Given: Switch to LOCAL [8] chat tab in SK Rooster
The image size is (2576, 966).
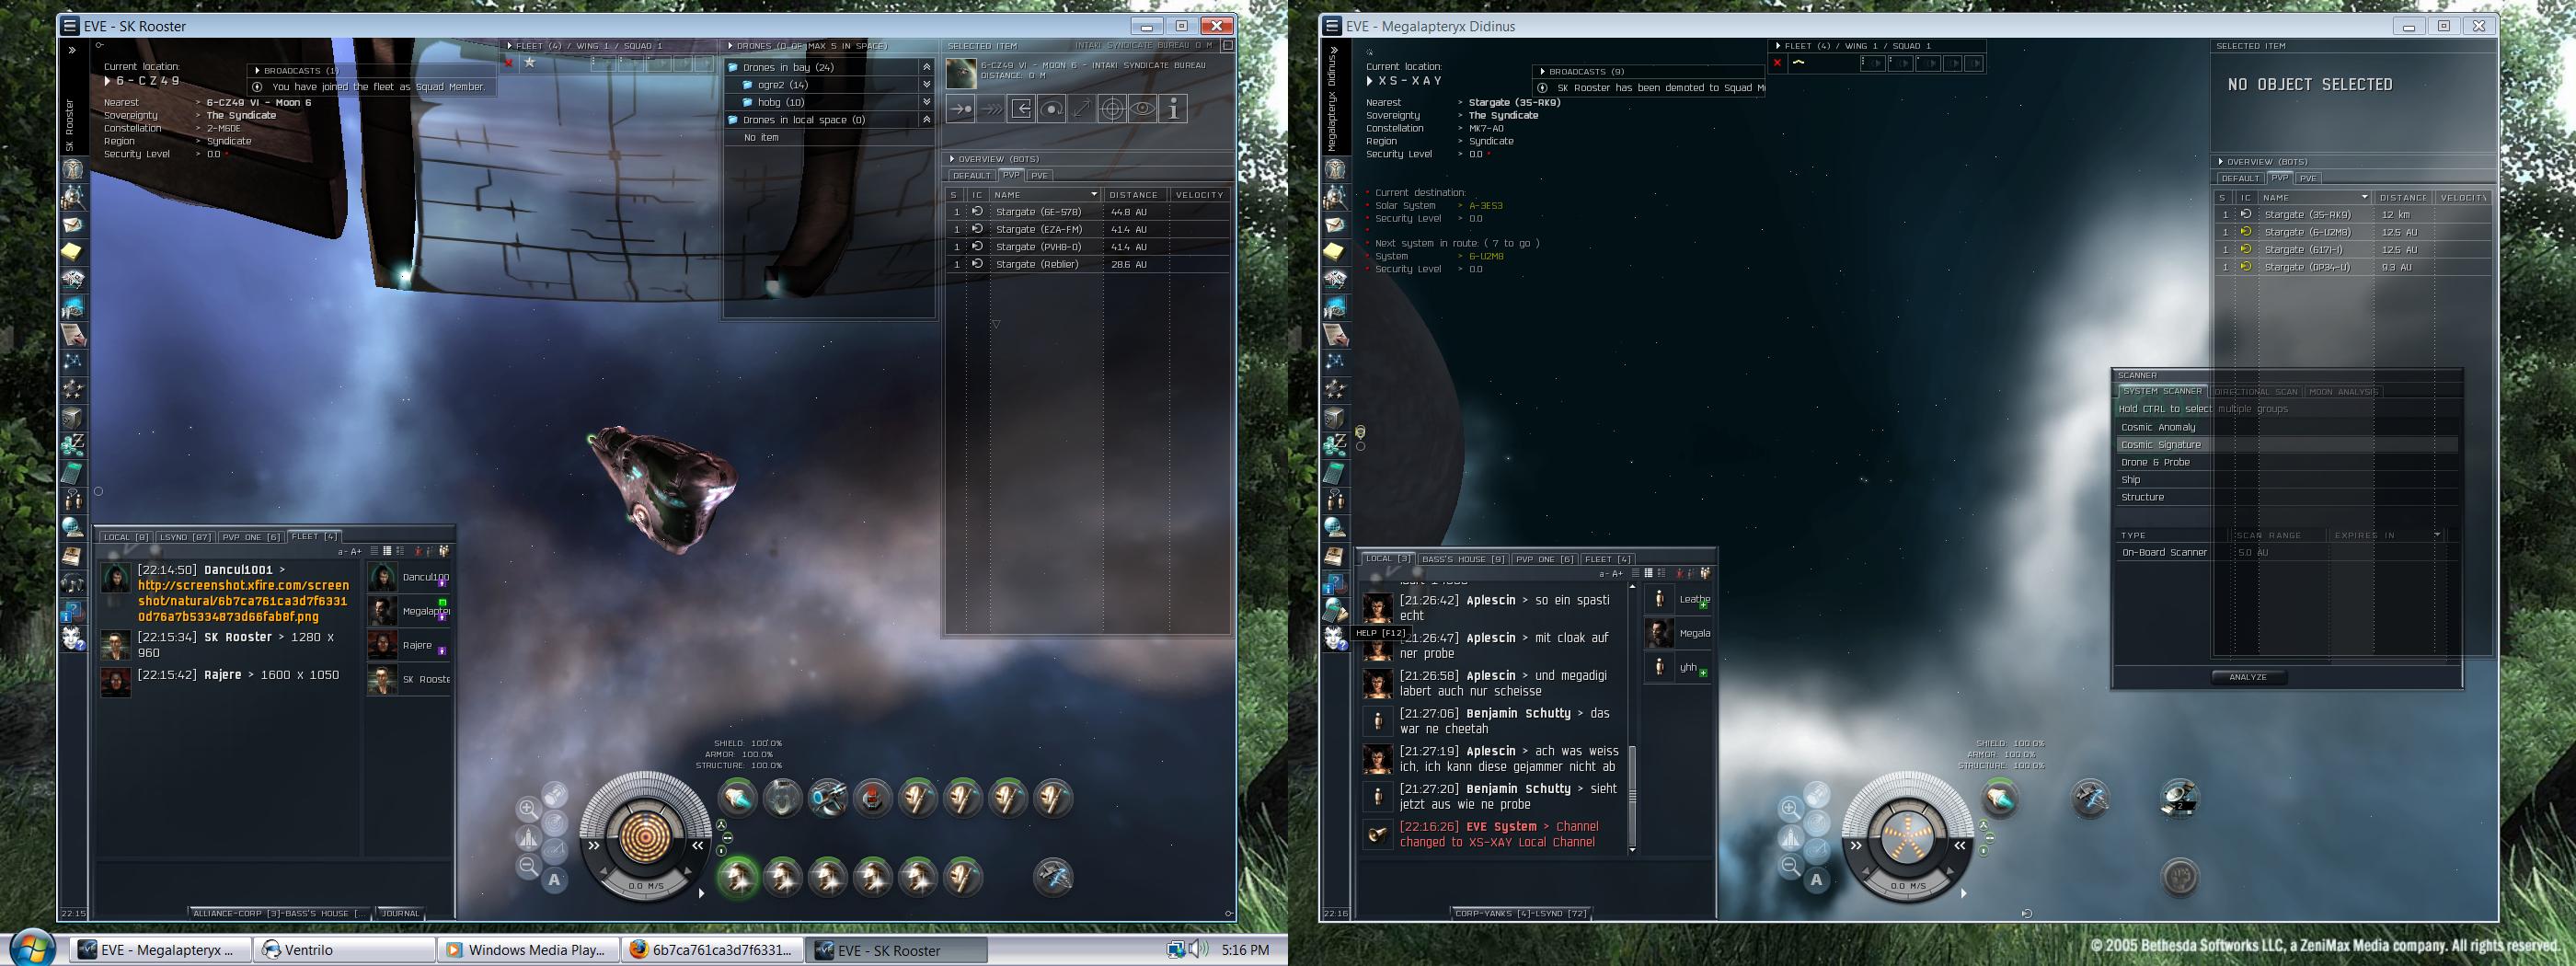Looking at the screenshot, I should point(126,537).
